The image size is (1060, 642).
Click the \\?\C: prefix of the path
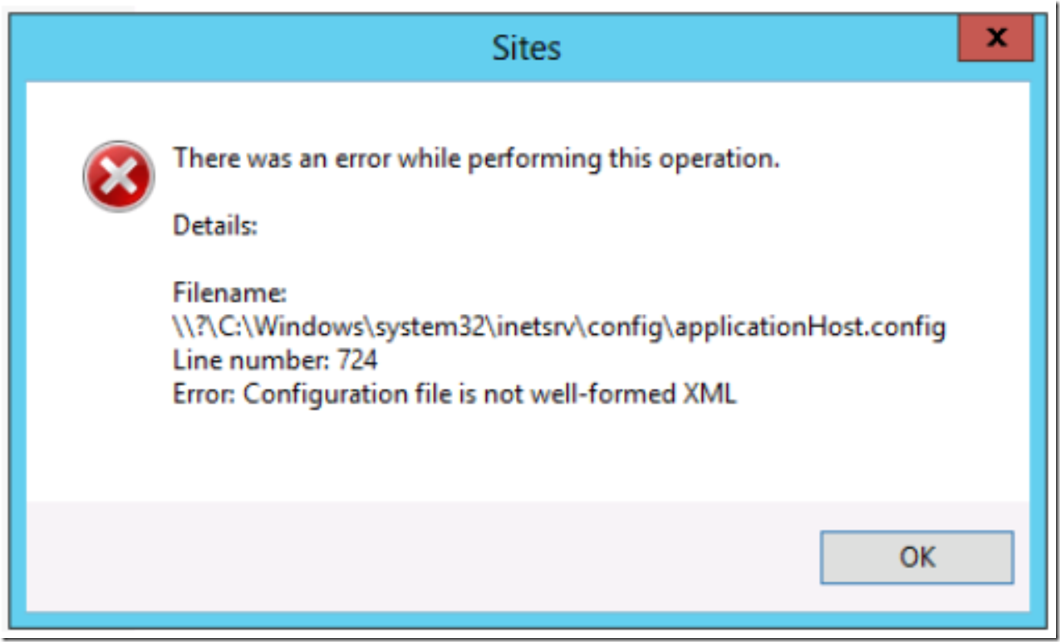click(210, 327)
